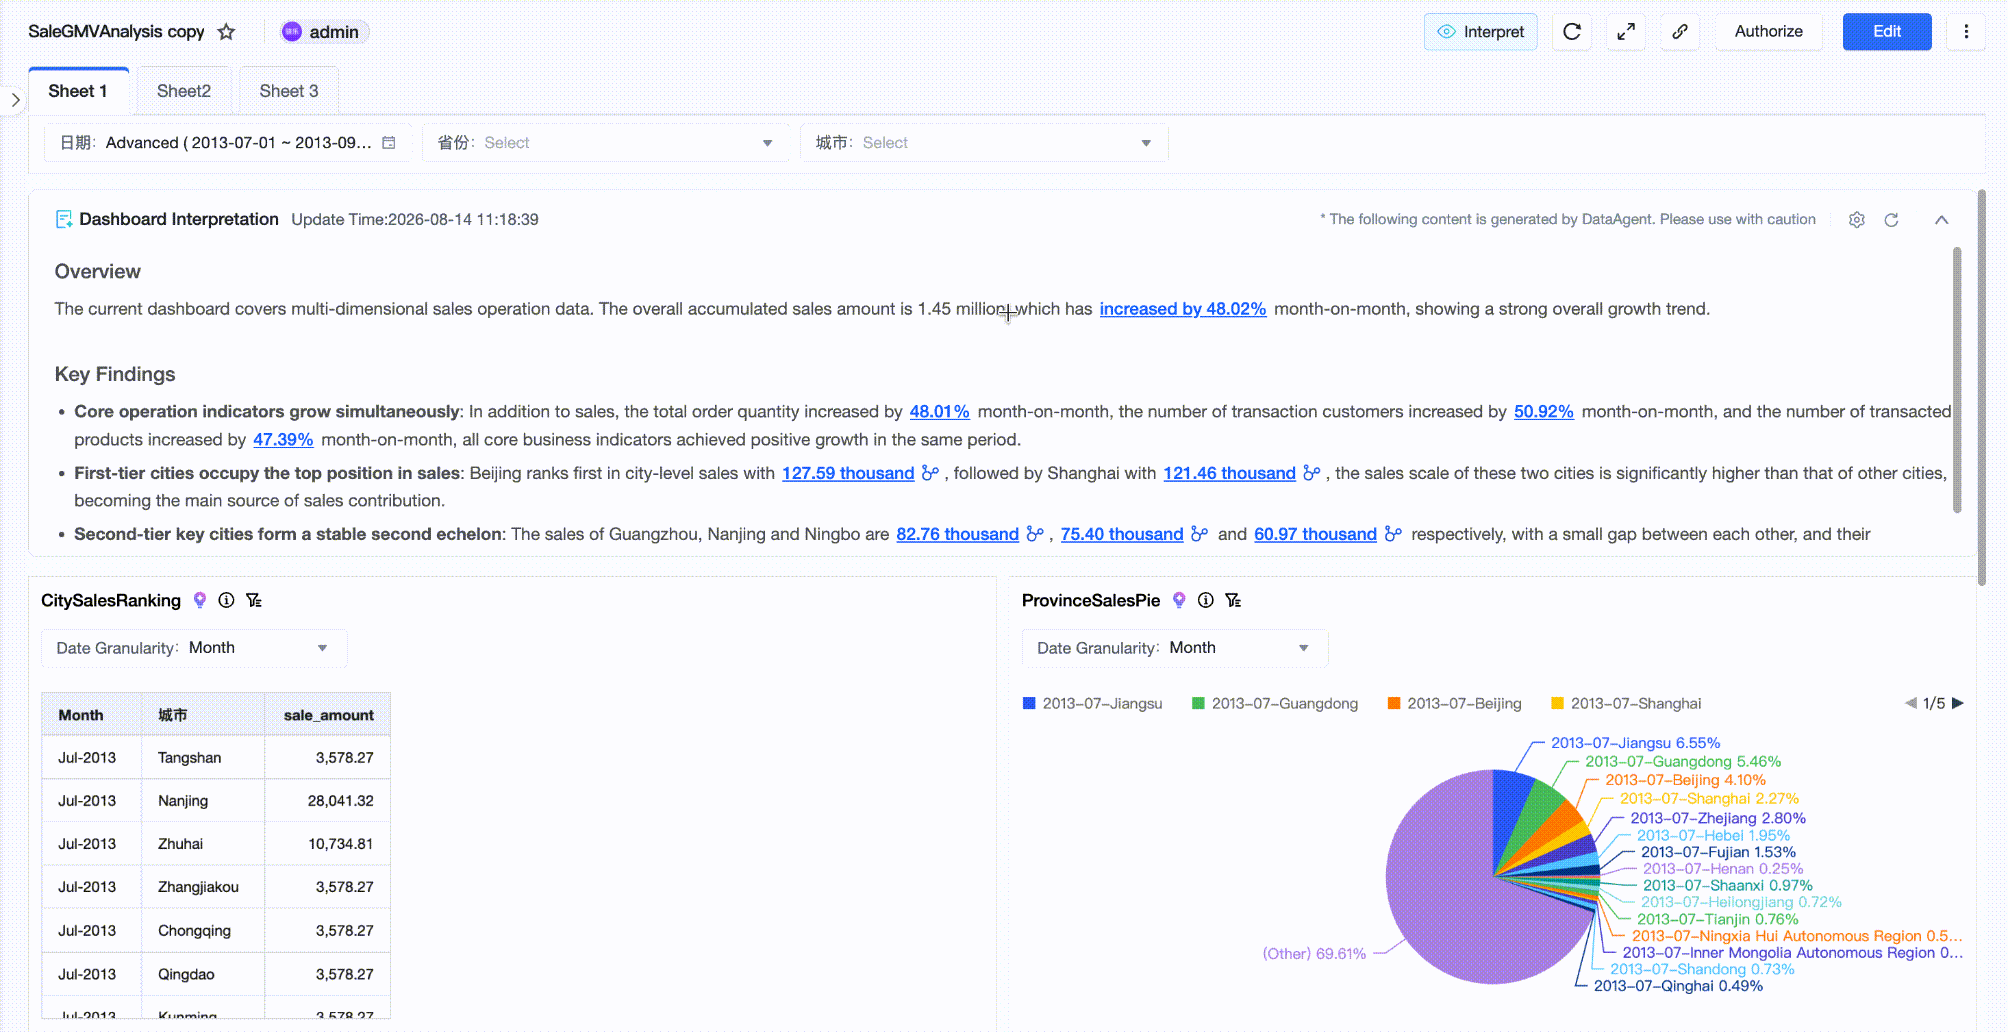Switch to Sheet 3 tab
The image size is (2008, 1032).
[289, 91]
